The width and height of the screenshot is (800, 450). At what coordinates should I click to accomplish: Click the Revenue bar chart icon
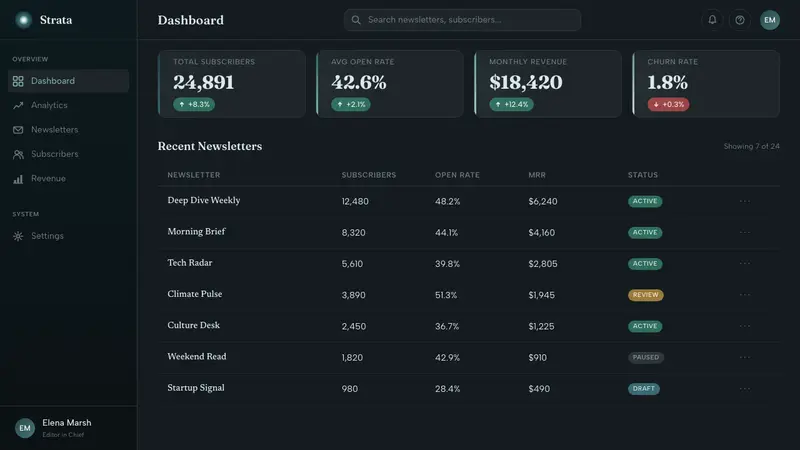pos(18,179)
